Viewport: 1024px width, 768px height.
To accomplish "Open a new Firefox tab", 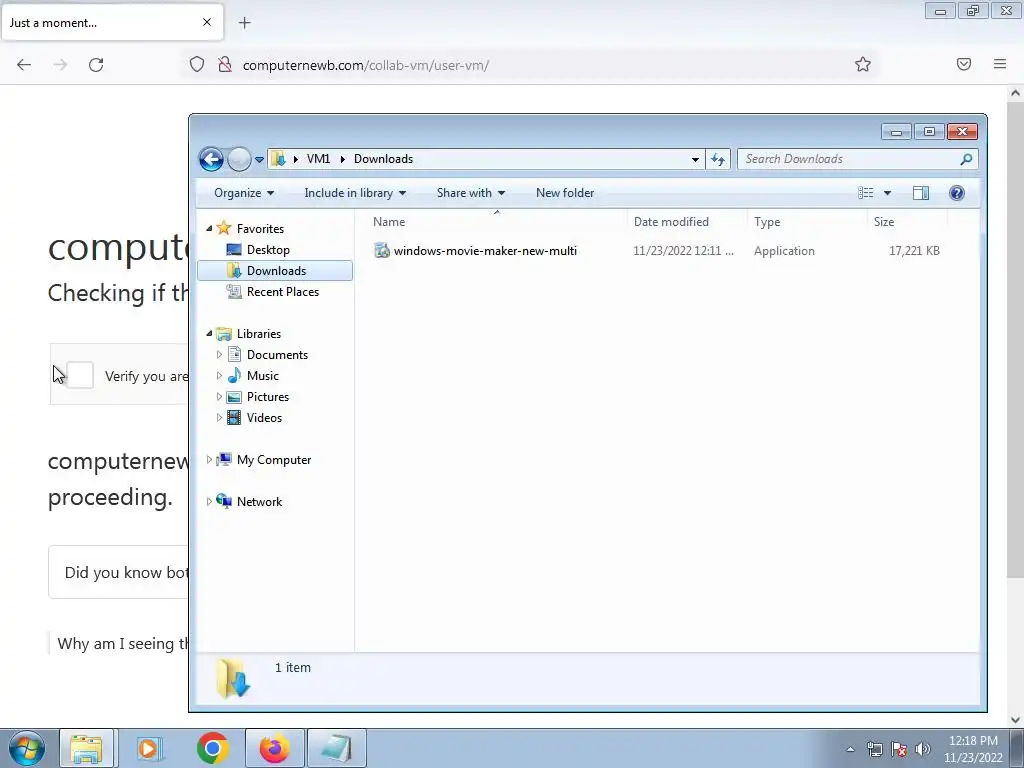I will click(x=245, y=23).
